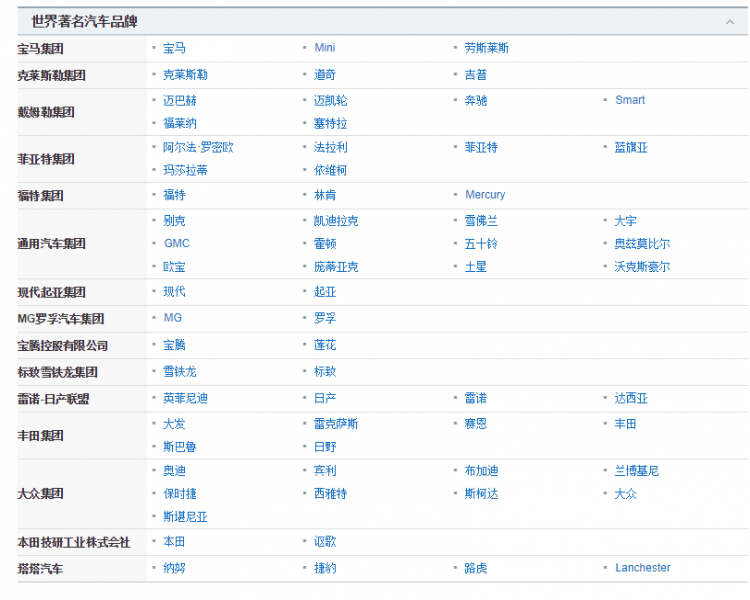Screen dimensions: 750x600
Task: Open the 雷克萨斯 link
Action: tap(336, 424)
